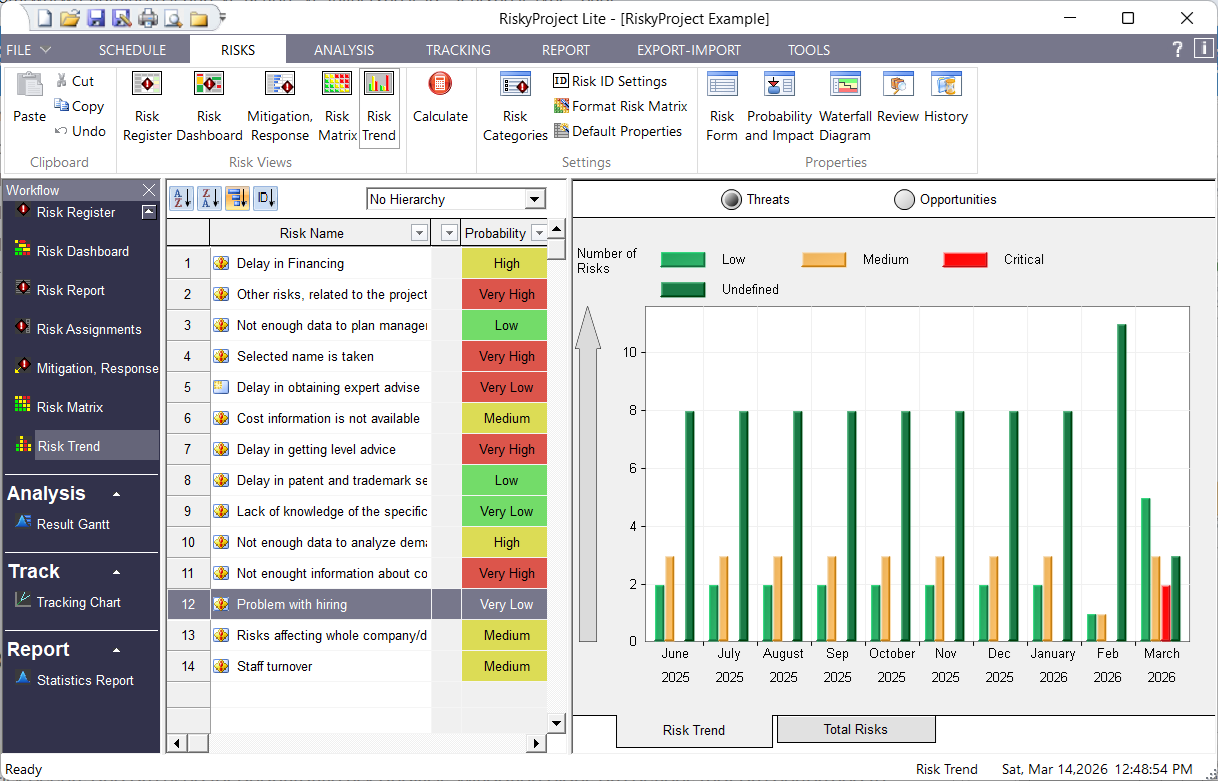Collapse the Analysis workflow section
Screen dimensions: 1218x781
[x=116, y=494]
